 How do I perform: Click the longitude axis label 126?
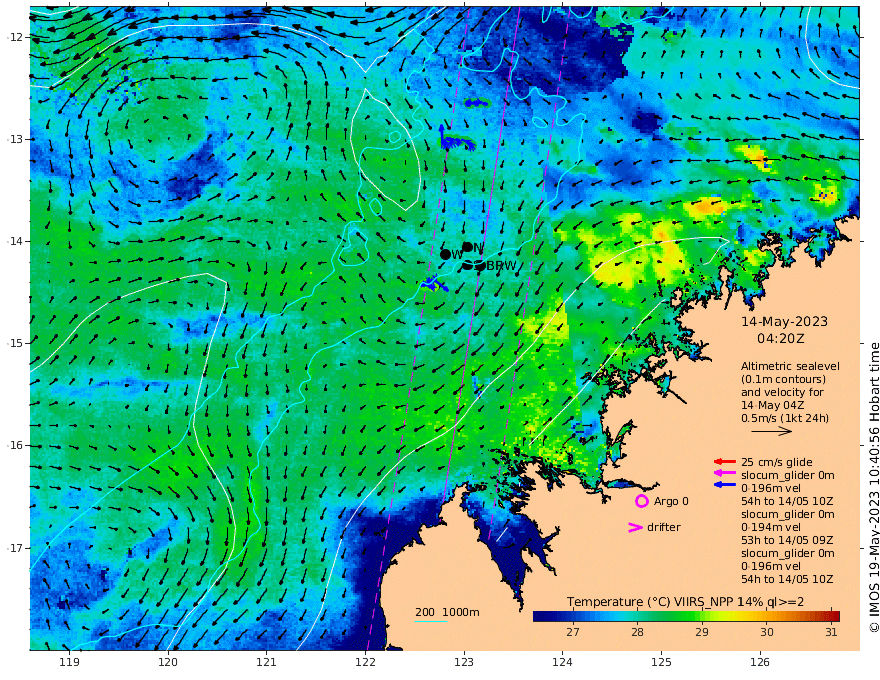[760, 662]
